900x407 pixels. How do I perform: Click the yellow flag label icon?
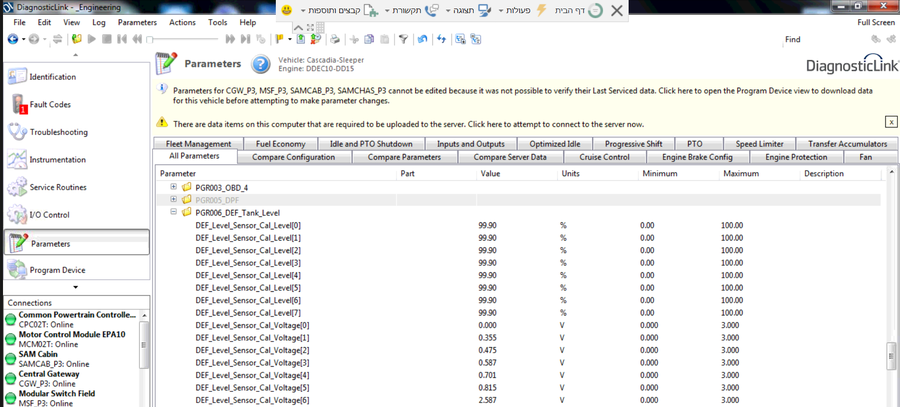coord(280,39)
